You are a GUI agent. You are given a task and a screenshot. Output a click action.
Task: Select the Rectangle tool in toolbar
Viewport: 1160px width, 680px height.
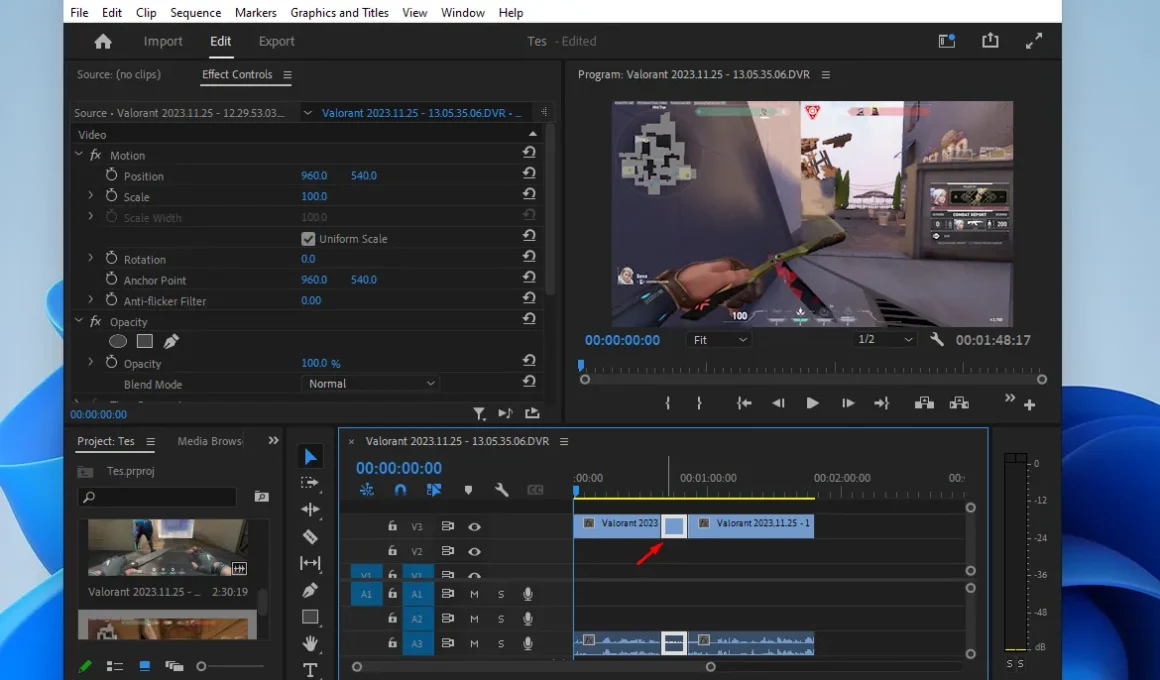310,616
